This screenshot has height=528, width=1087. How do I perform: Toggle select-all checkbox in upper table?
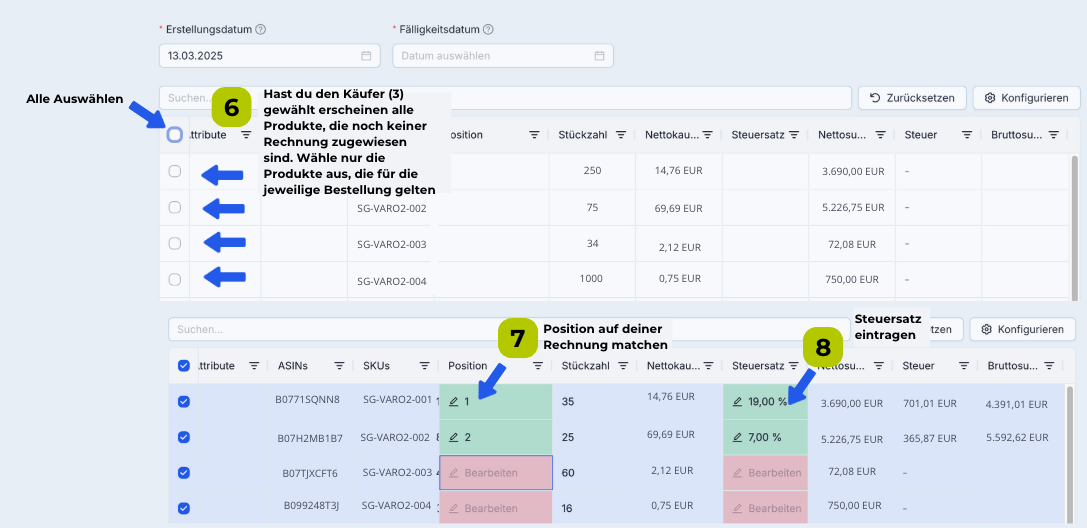pos(175,135)
